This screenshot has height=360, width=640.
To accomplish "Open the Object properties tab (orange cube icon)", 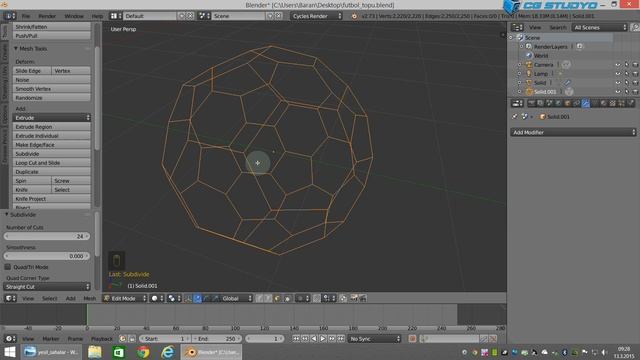I will (x=568, y=104).
